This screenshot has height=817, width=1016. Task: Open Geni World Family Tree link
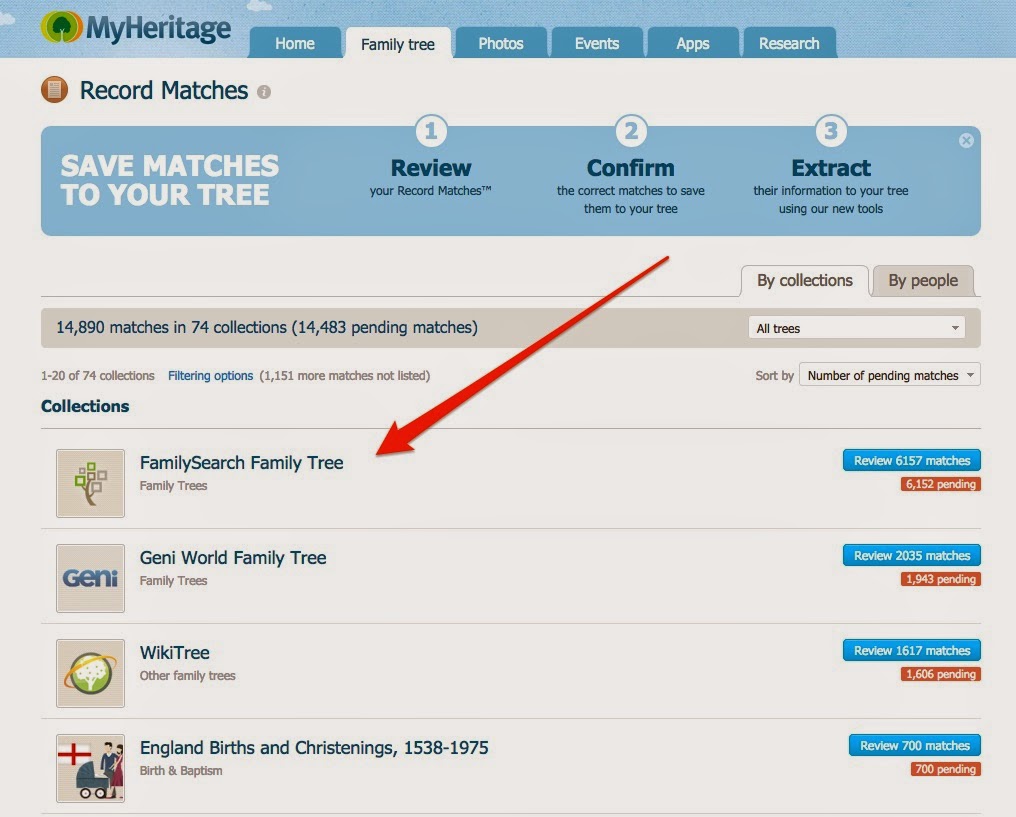point(233,558)
